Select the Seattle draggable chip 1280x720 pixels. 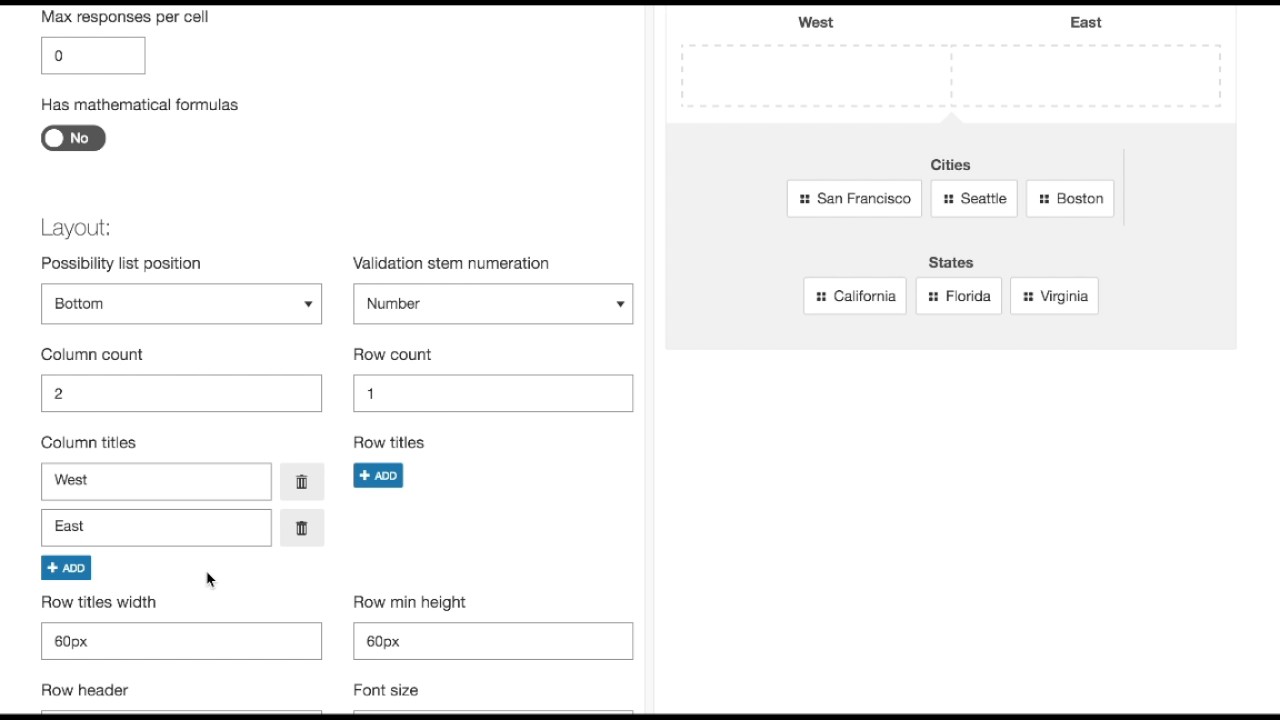(974, 198)
